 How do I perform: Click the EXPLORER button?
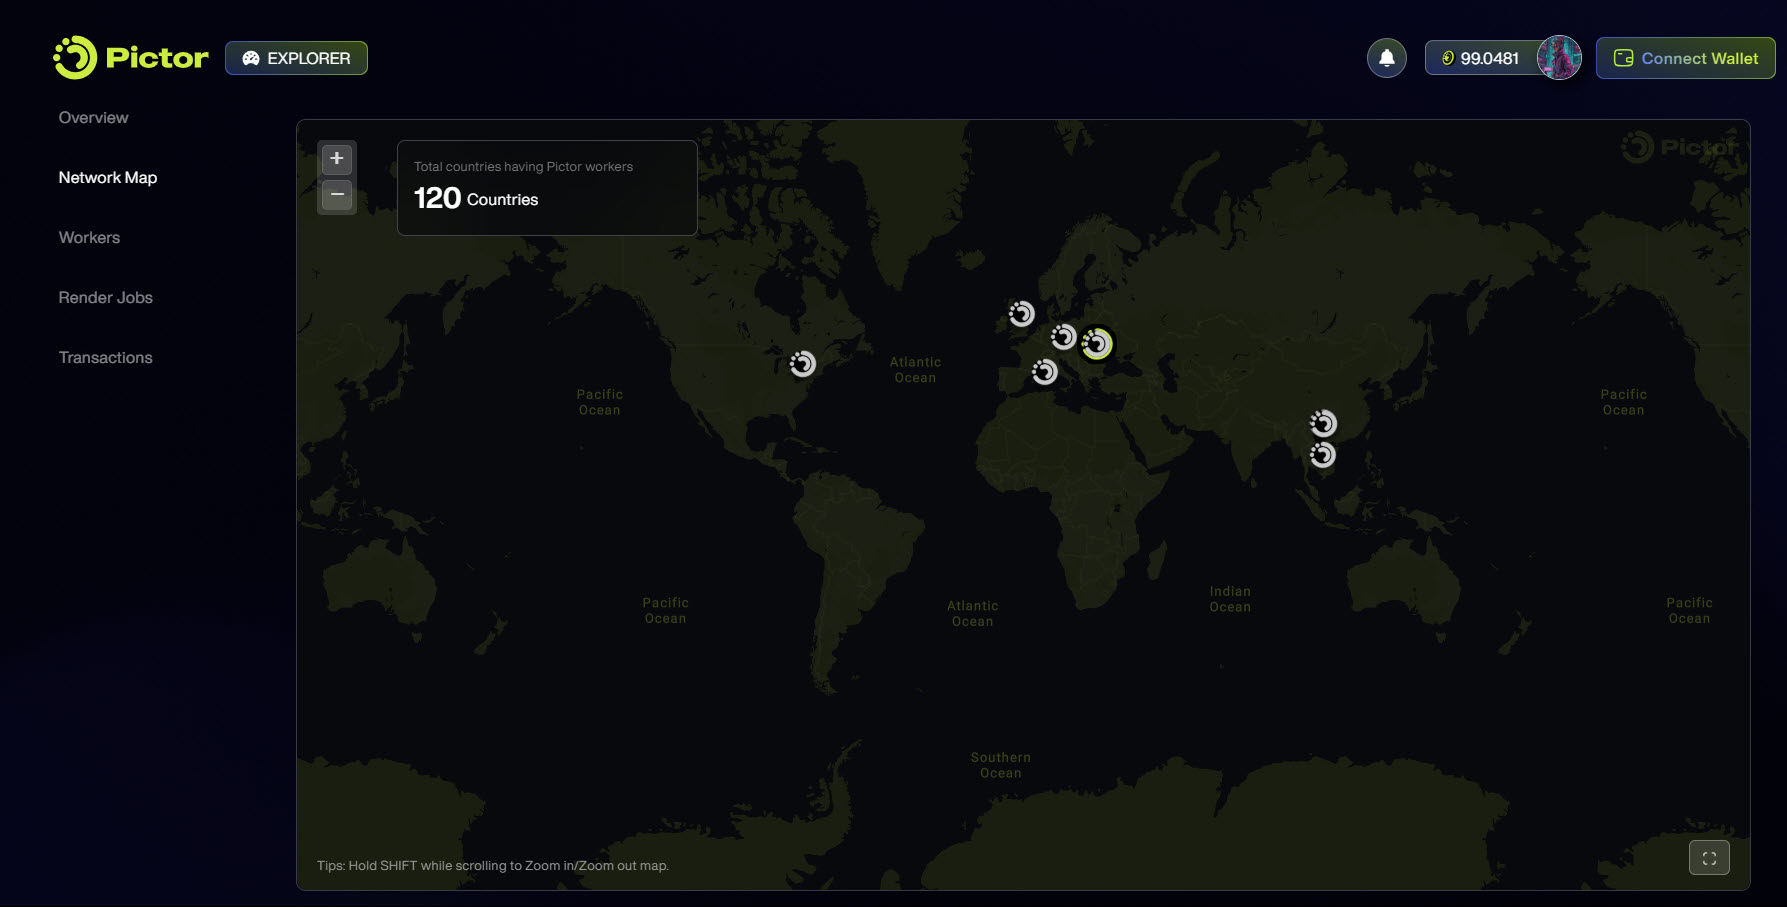pyautogui.click(x=296, y=58)
